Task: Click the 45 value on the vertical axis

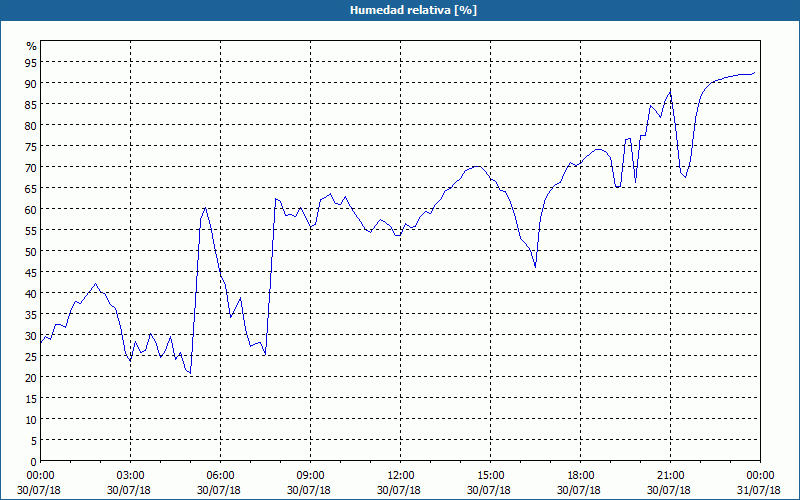Action: coord(31,272)
